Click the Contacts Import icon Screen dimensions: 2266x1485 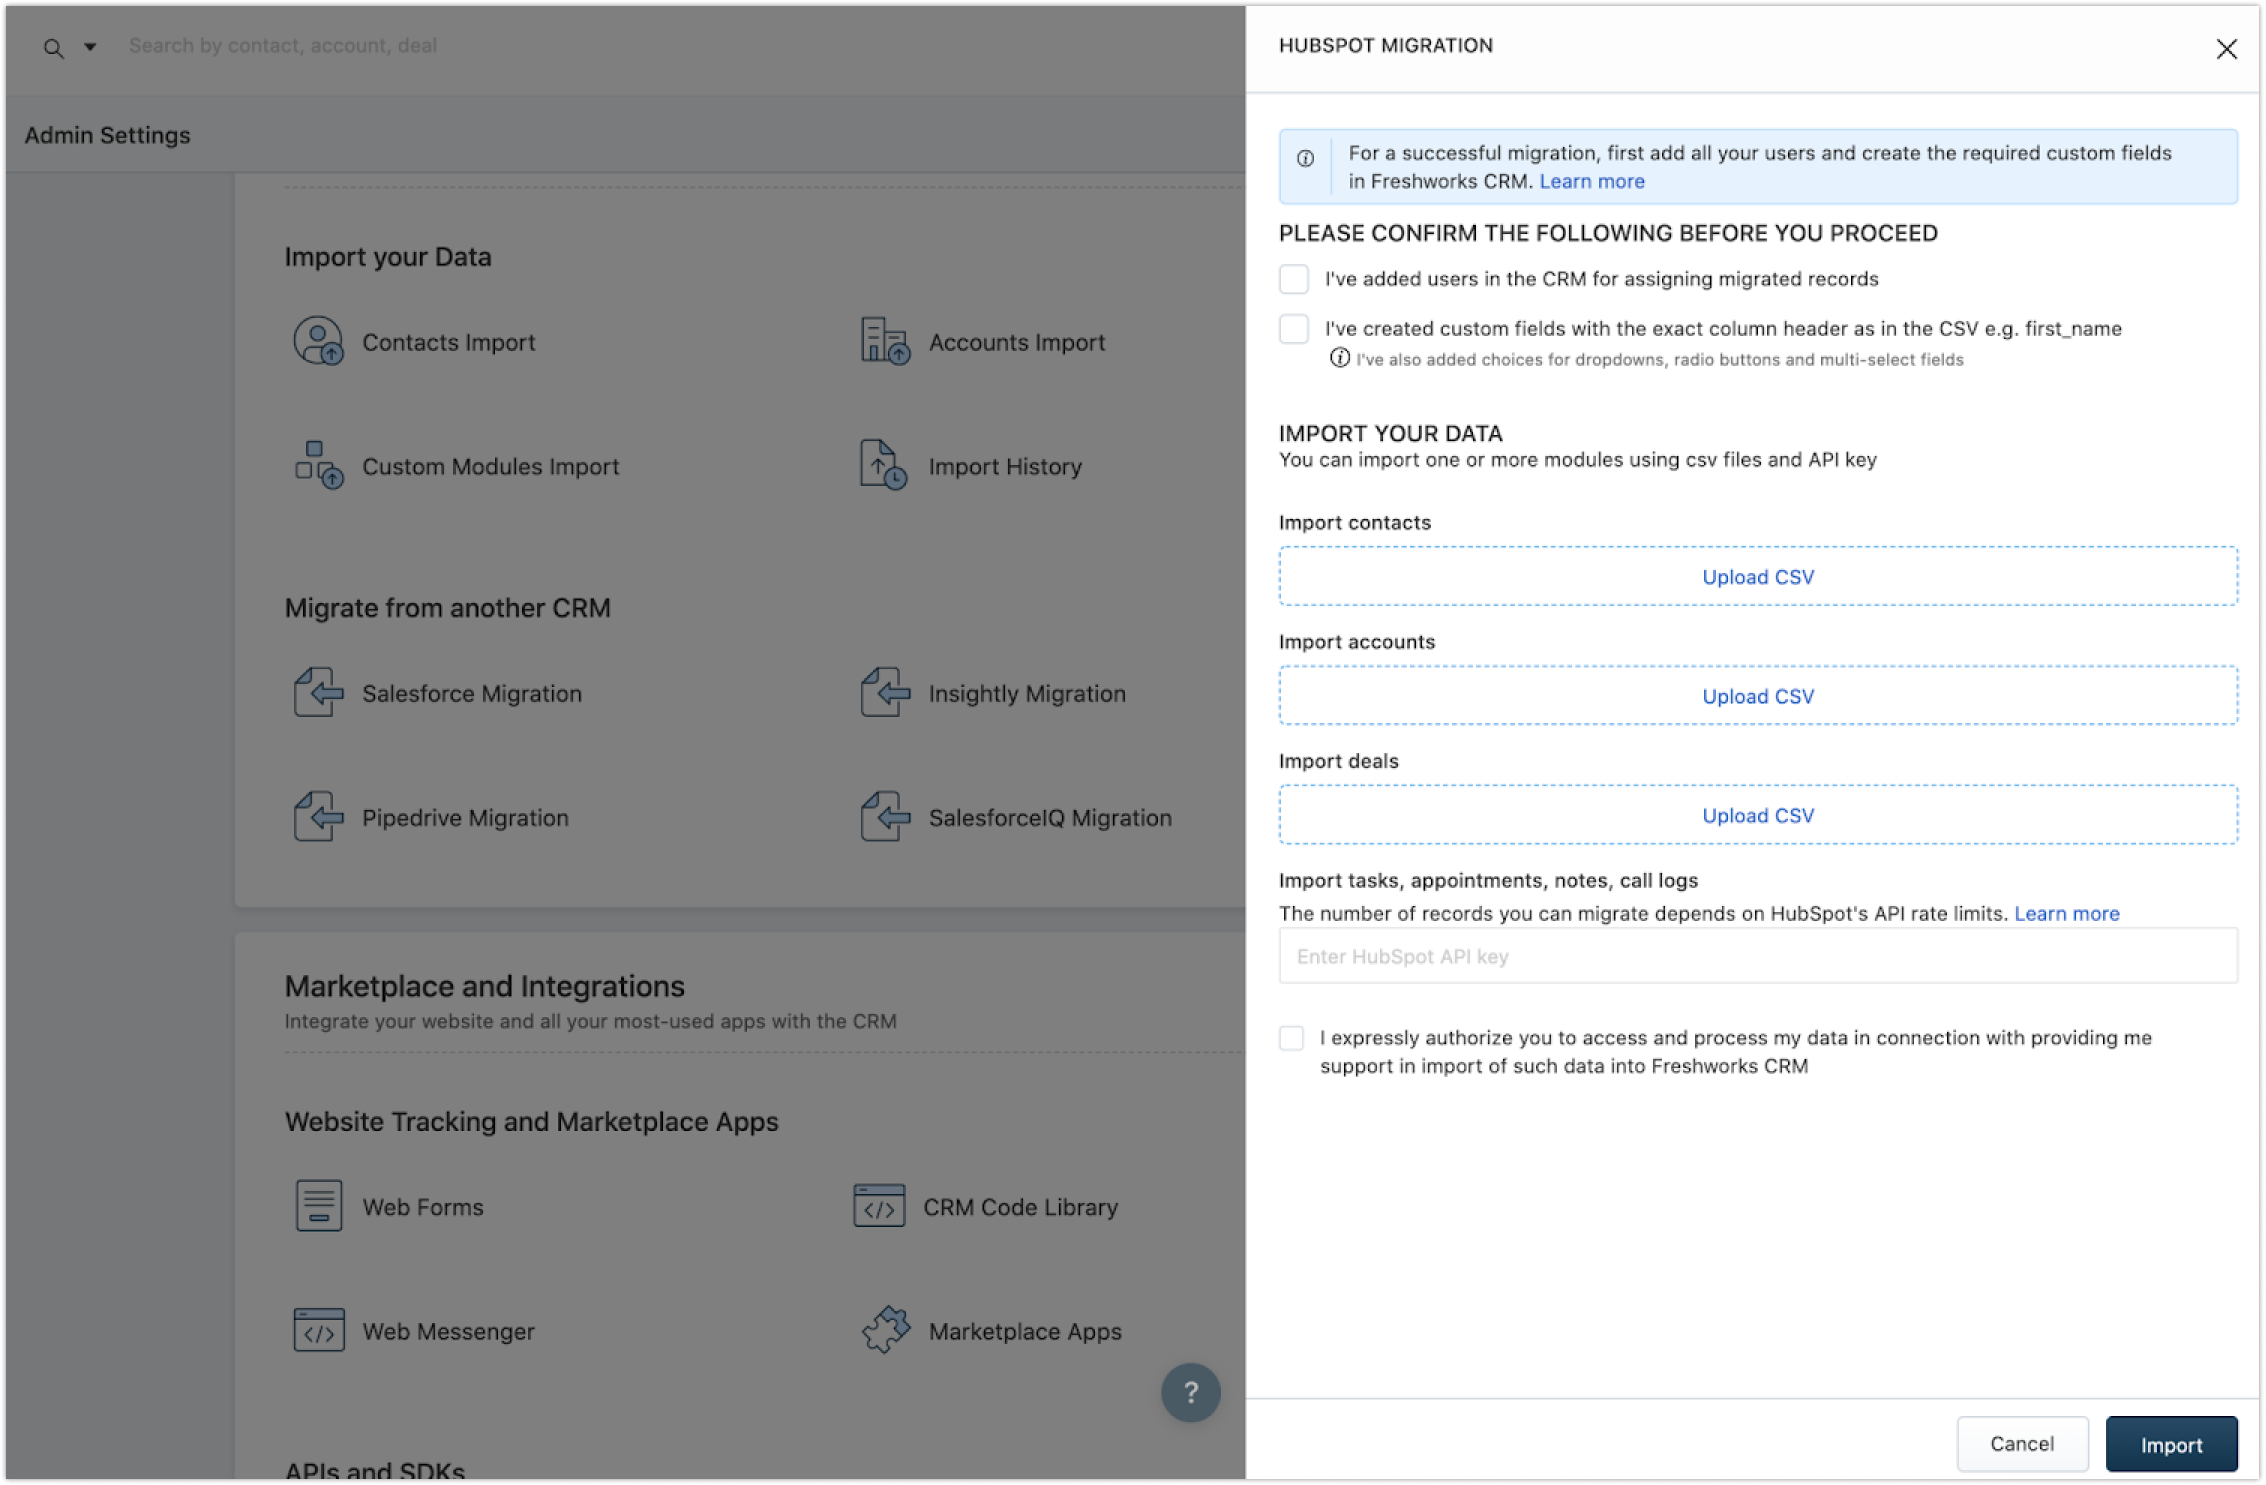click(318, 342)
